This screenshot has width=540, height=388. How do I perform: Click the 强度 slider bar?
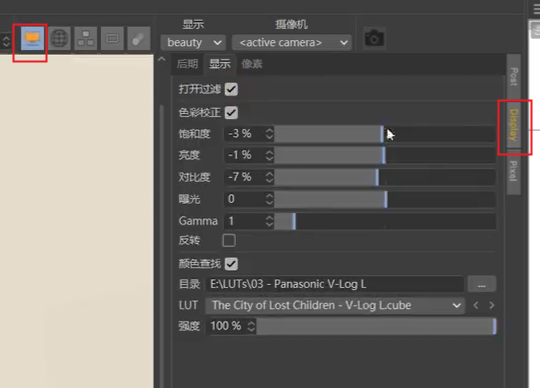(376, 326)
